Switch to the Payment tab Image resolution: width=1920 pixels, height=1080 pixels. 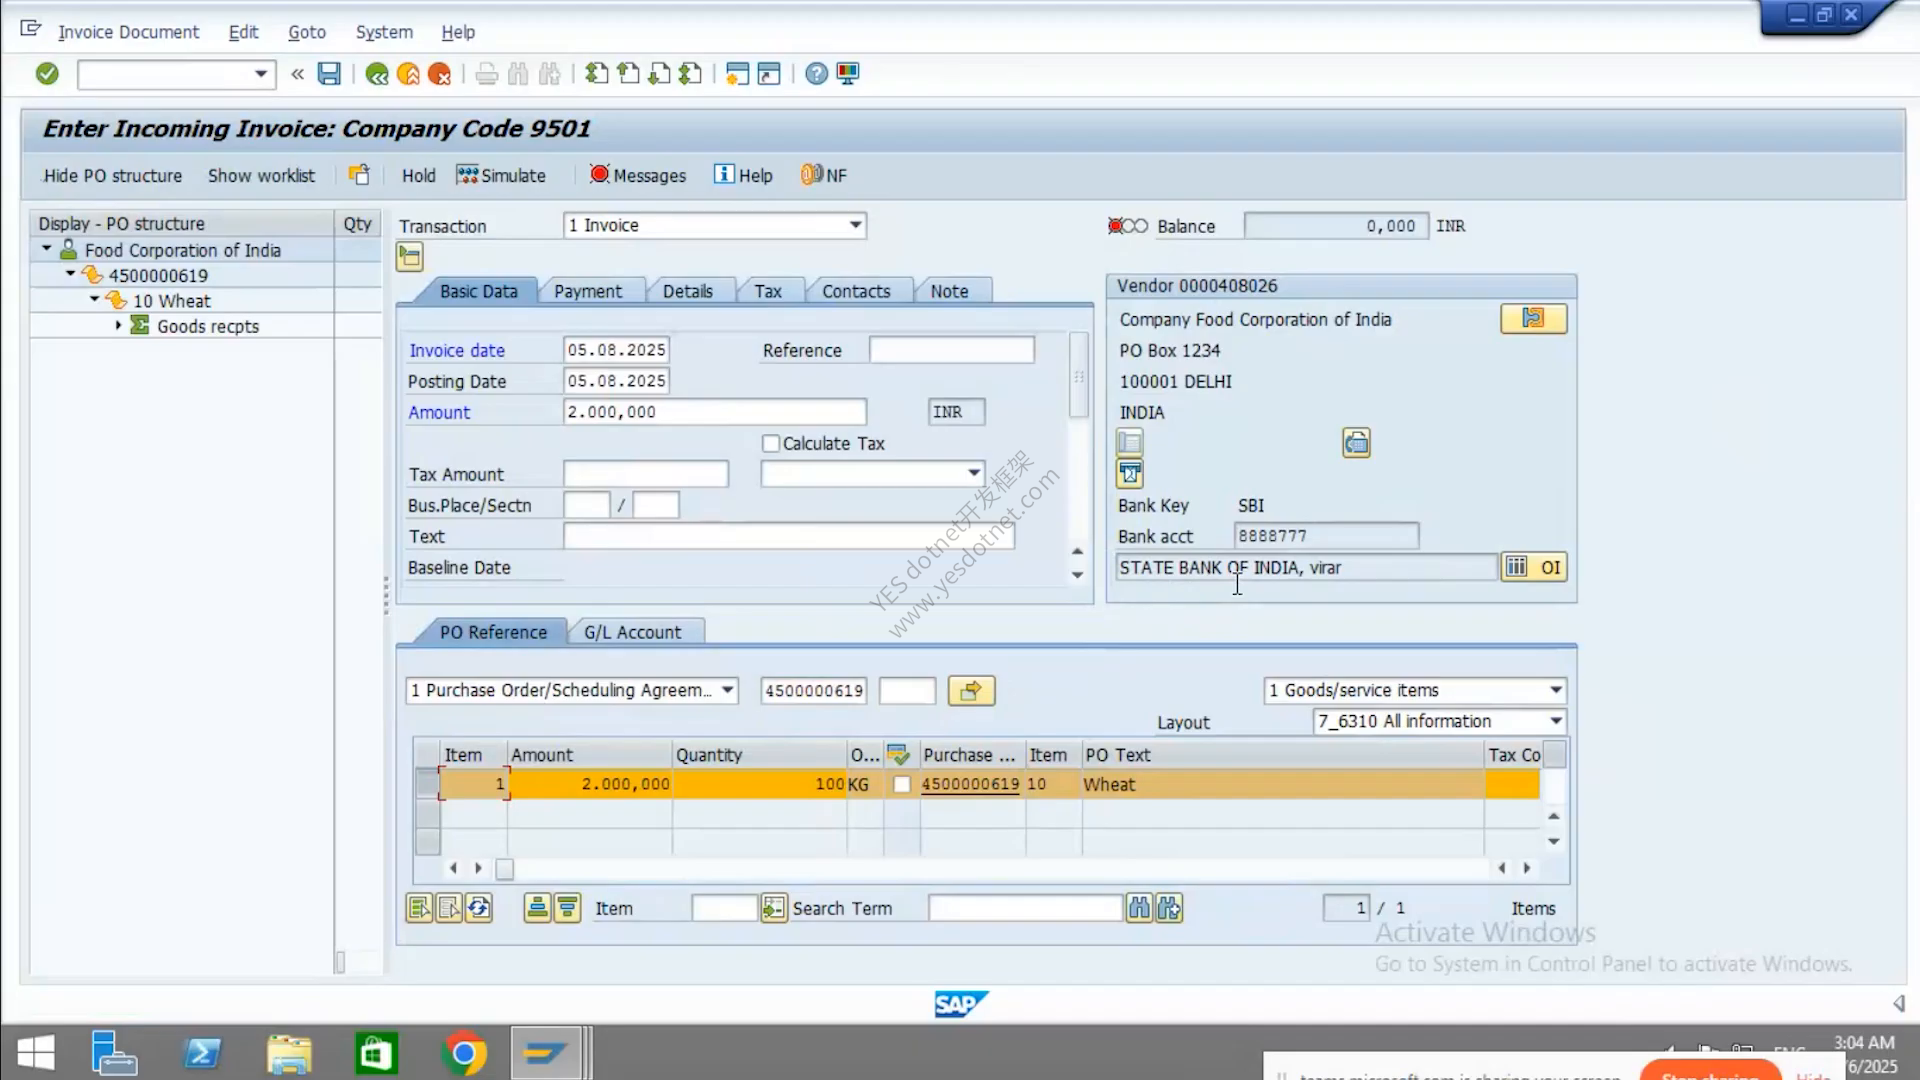[x=587, y=291]
